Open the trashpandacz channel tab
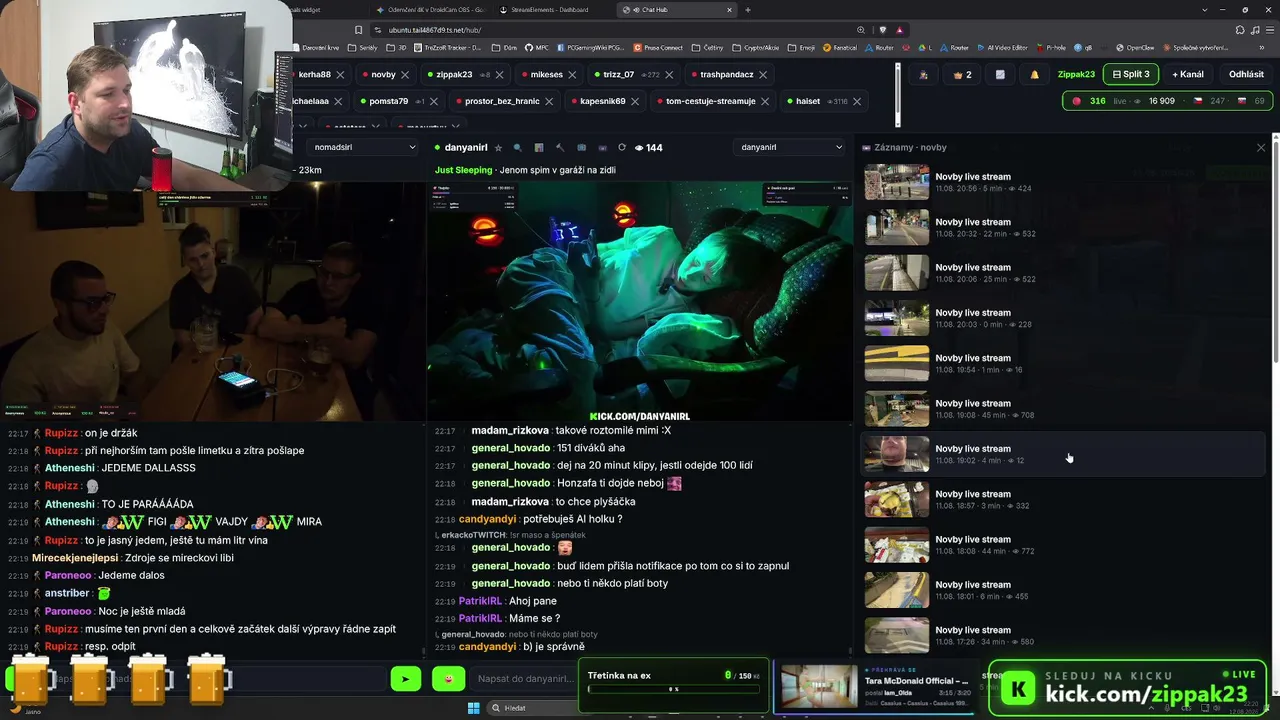 point(727,74)
